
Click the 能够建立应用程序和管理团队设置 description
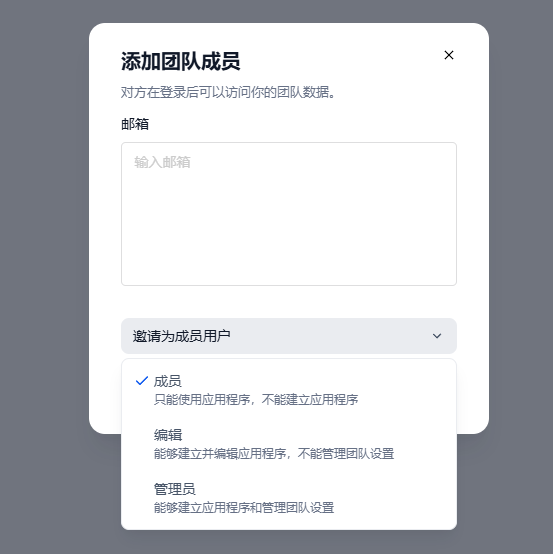(x=244, y=508)
